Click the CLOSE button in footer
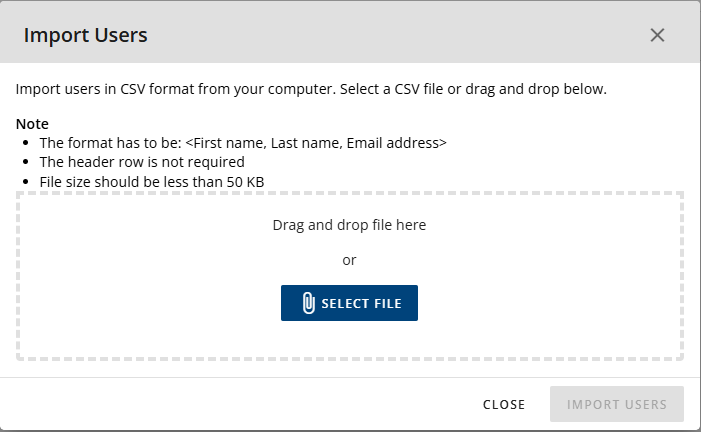The height and width of the screenshot is (432, 701). 504,404
